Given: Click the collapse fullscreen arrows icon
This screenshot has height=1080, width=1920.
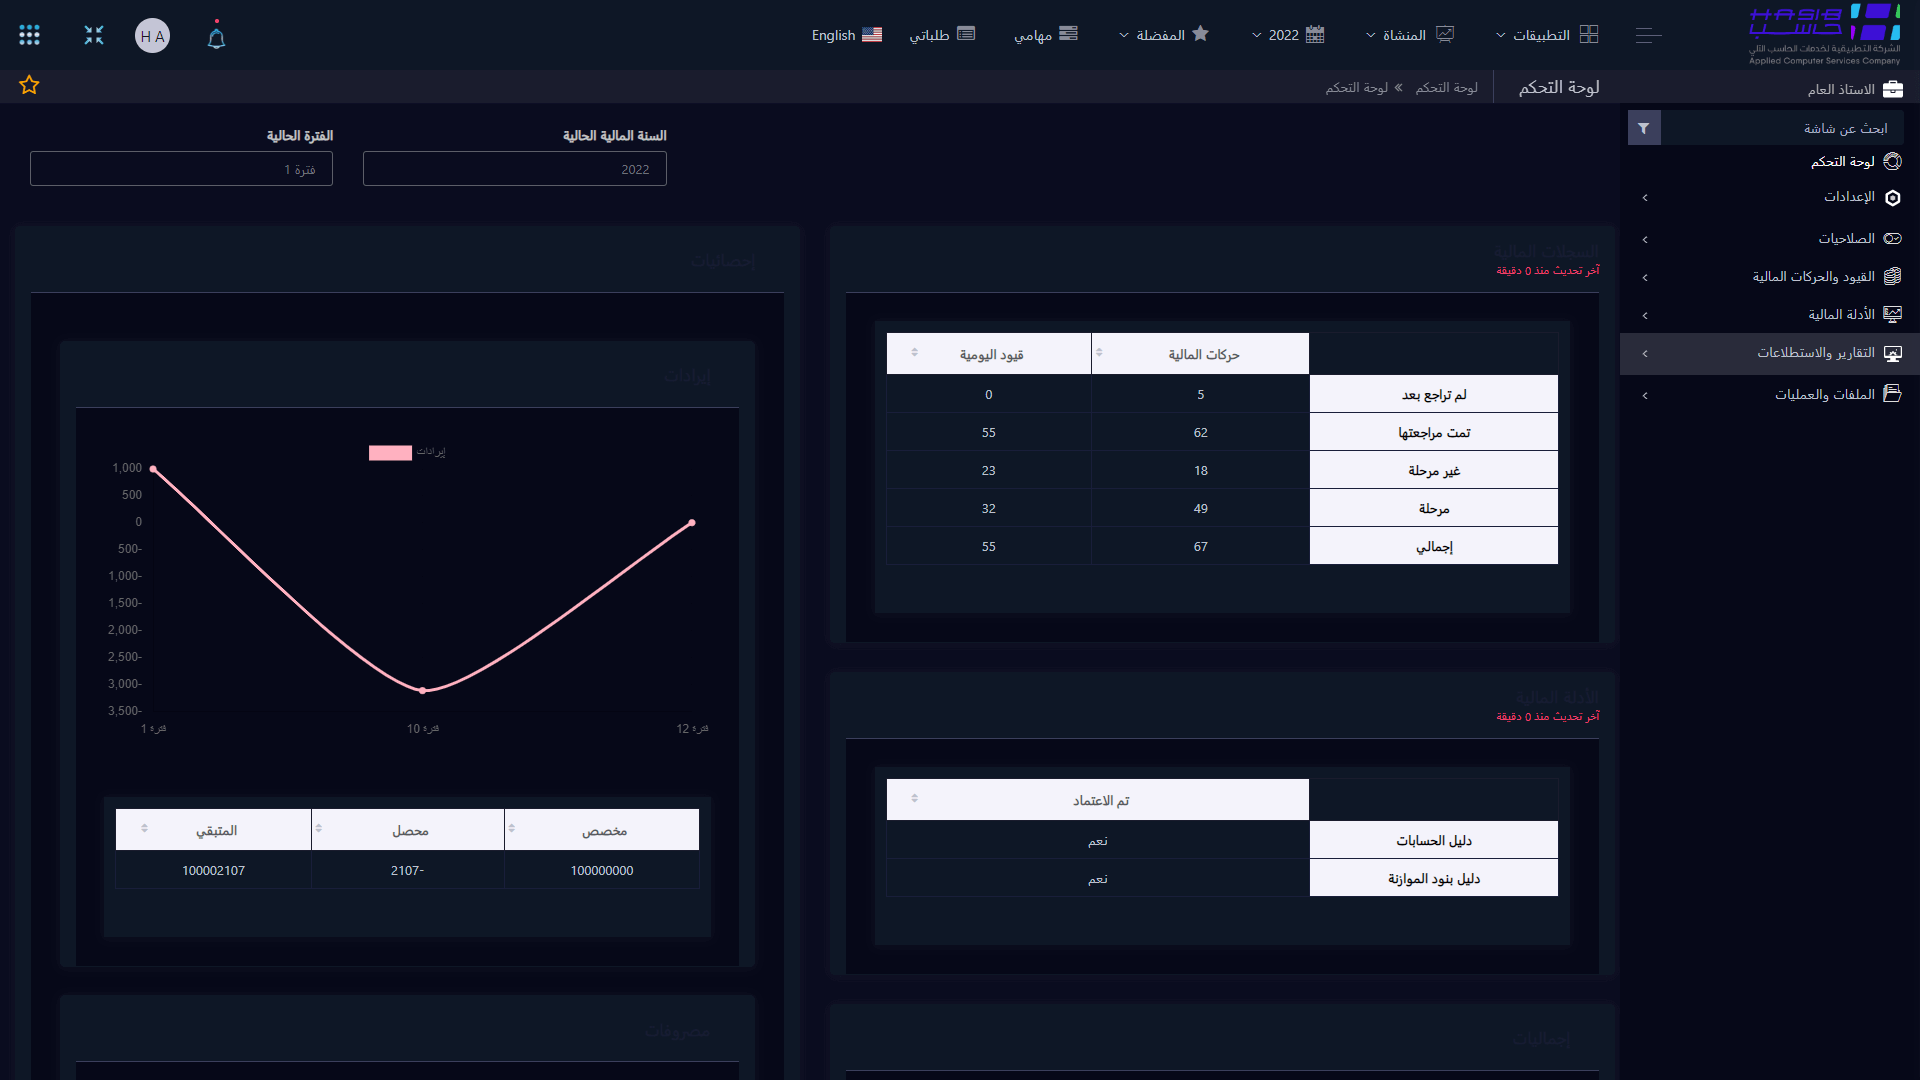Looking at the screenshot, I should point(94,36).
